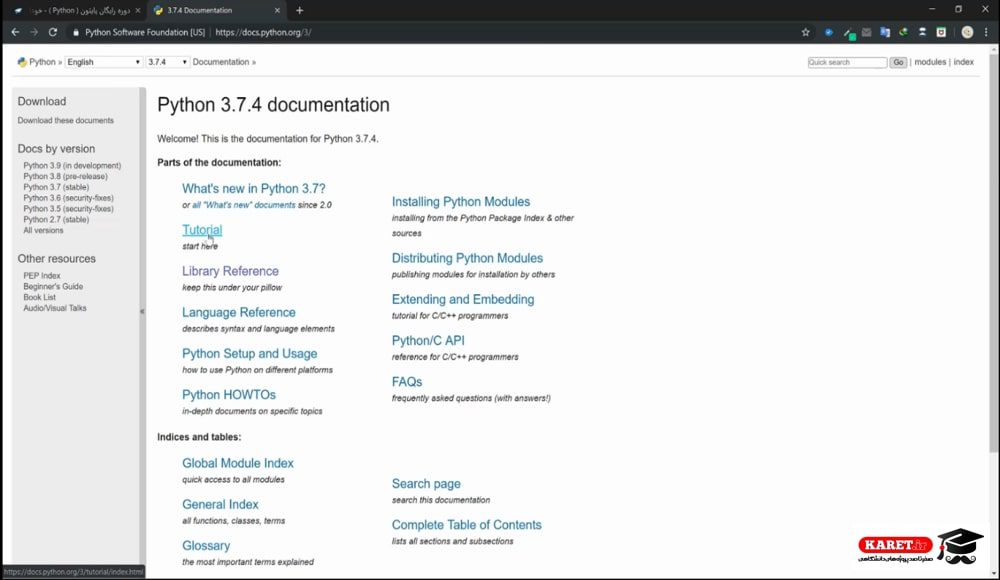Image resolution: width=1000 pixels, height=580 pixels.
Task: Close the 3.7.4 Documentation tab
Action: (277, 10)
